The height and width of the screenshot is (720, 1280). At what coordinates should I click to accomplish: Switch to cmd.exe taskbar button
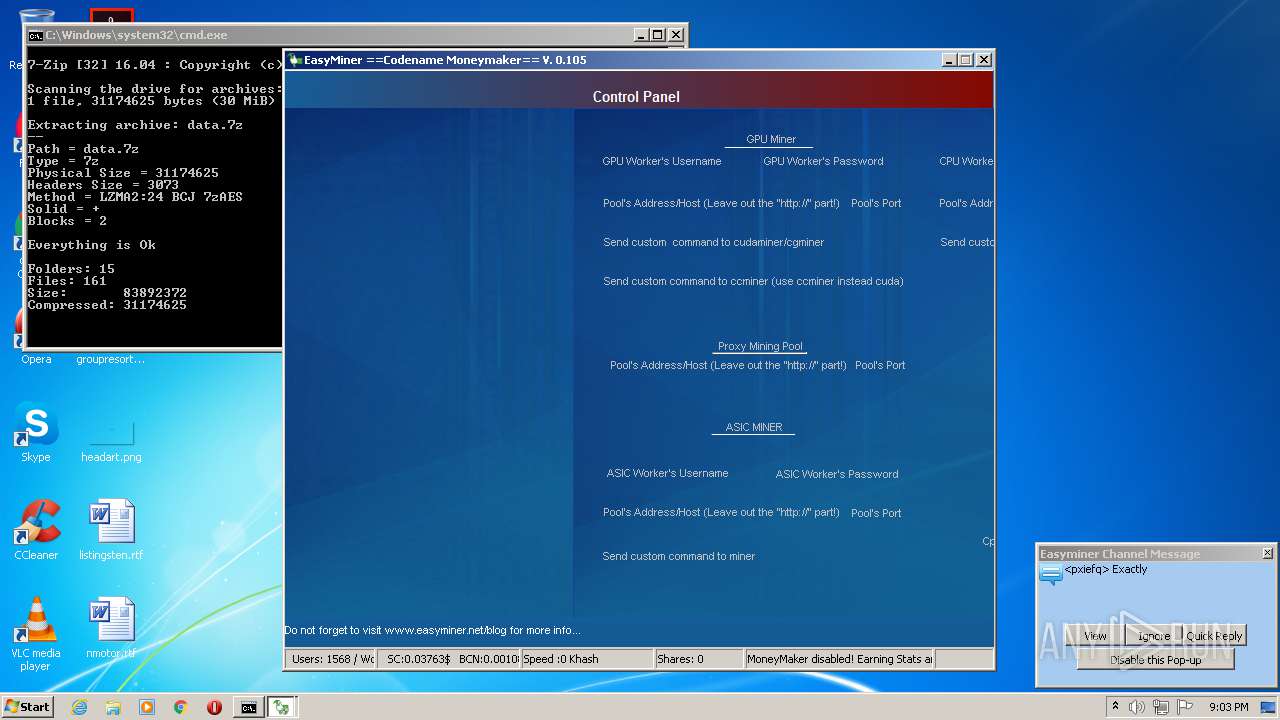[248, 707]
